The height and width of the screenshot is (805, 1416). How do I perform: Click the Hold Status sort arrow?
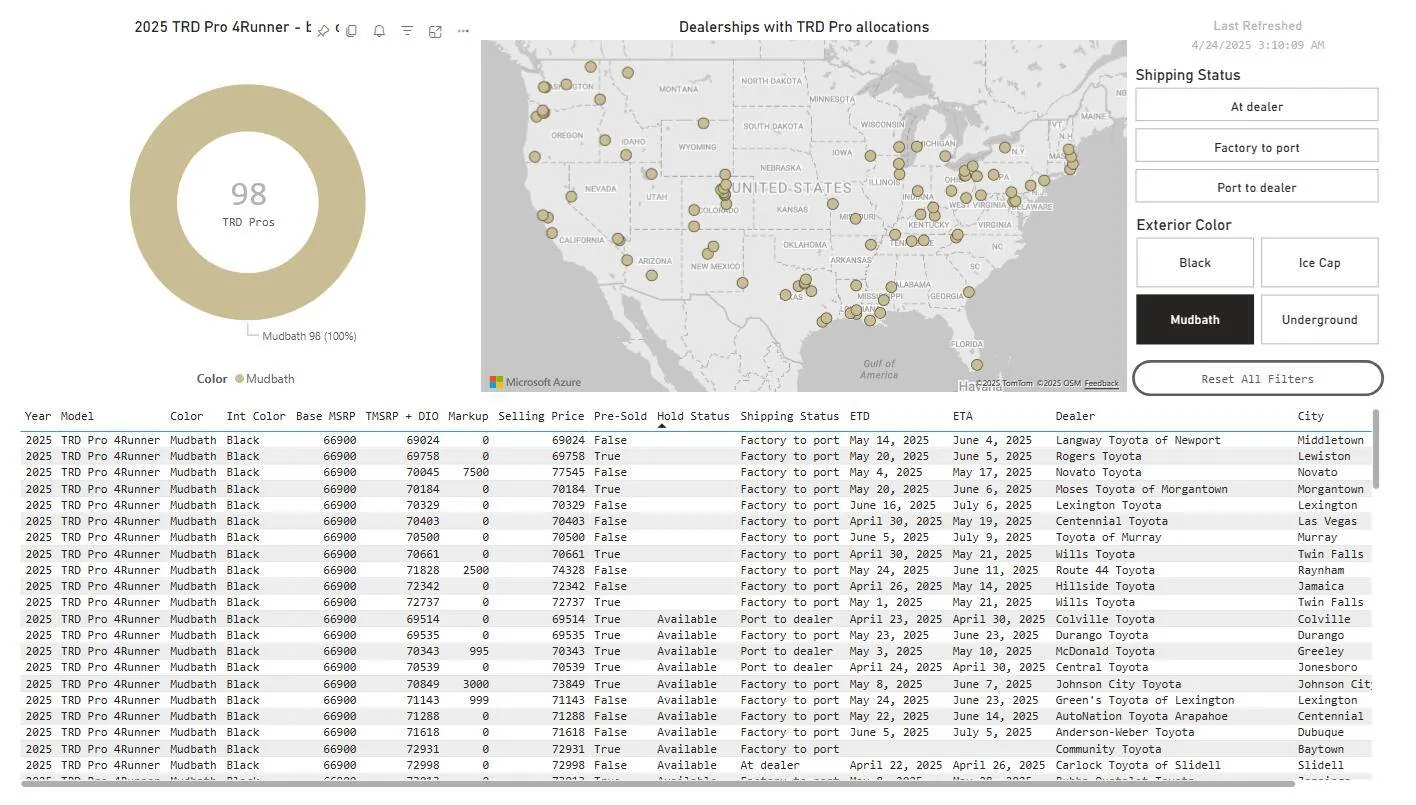(x=661, y=426)
